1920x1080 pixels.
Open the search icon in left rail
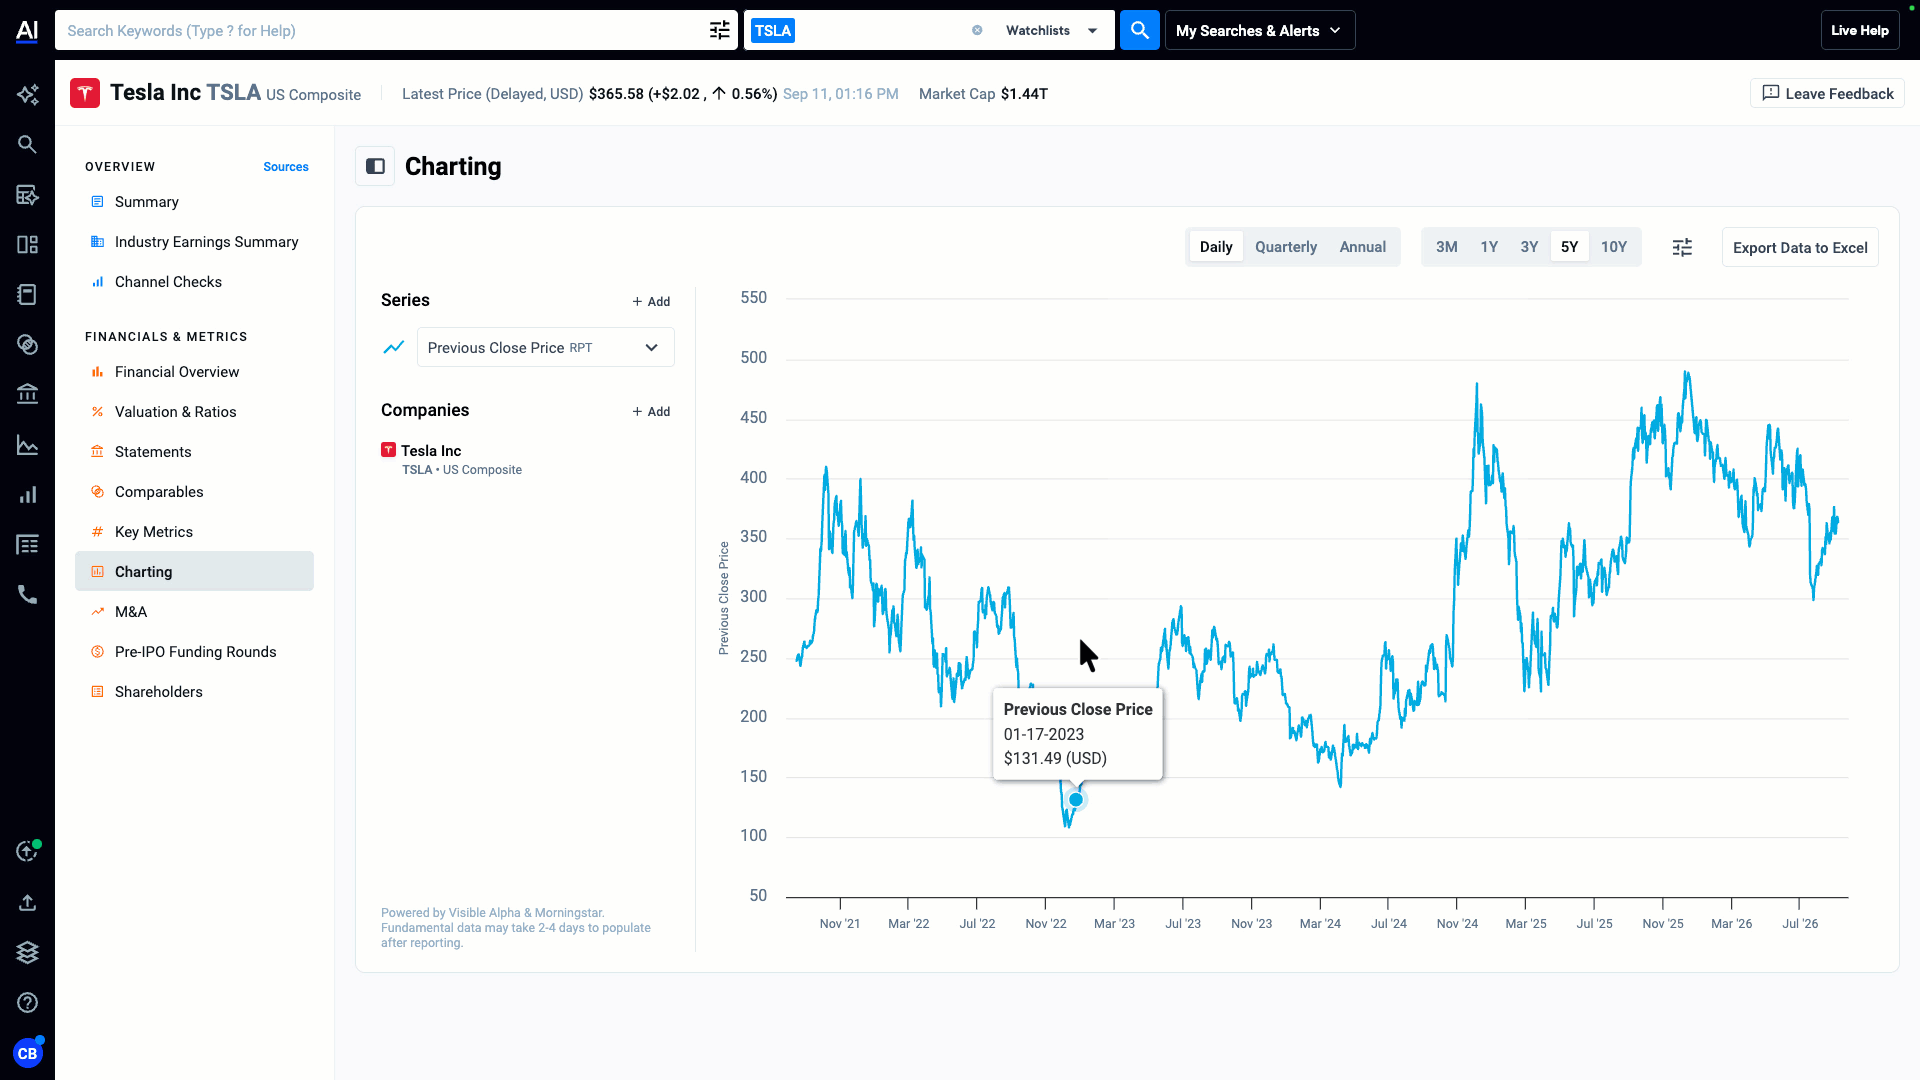coord(27,145)
